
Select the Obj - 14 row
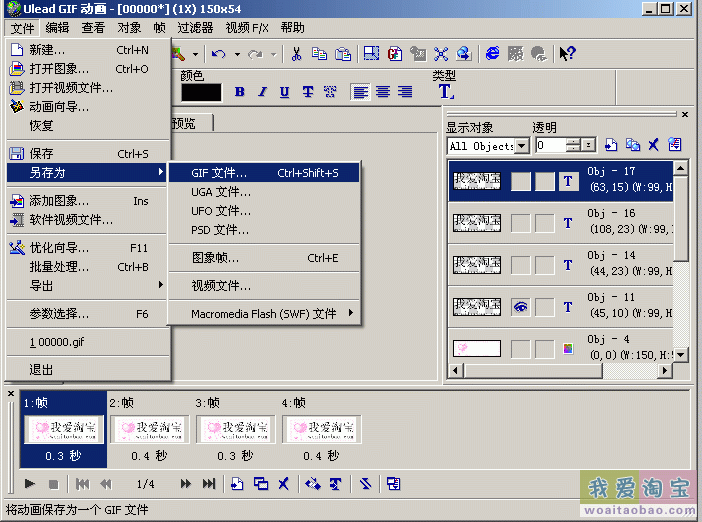[x=561, y=265]
